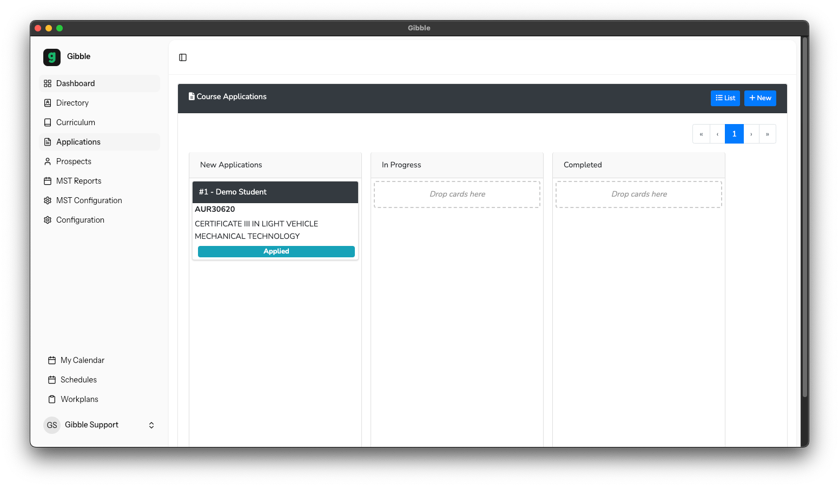The width and height of the screenshot is (839, 487).
Task: Go to the first page arrow
Action: (701, 134)
